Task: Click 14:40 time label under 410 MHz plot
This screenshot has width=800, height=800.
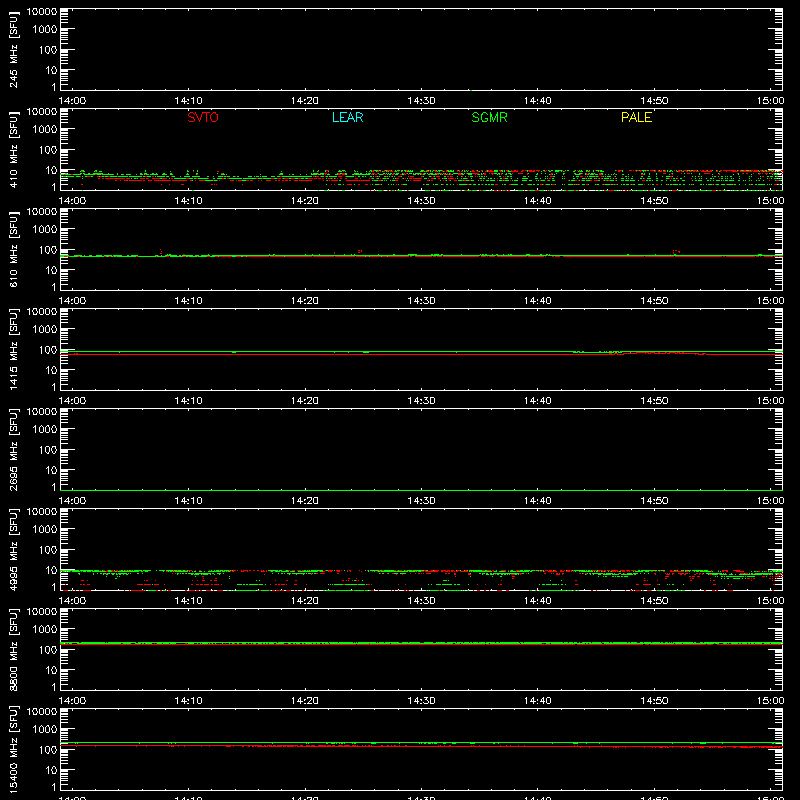Action: [x=537, y=201]
